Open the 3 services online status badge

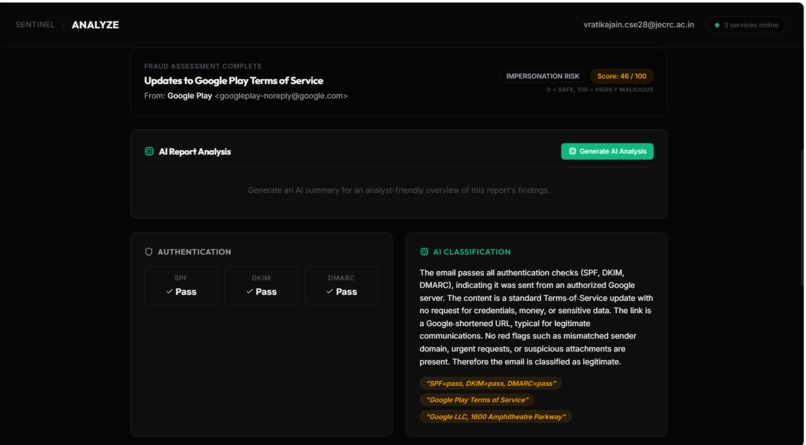(746, 25)
